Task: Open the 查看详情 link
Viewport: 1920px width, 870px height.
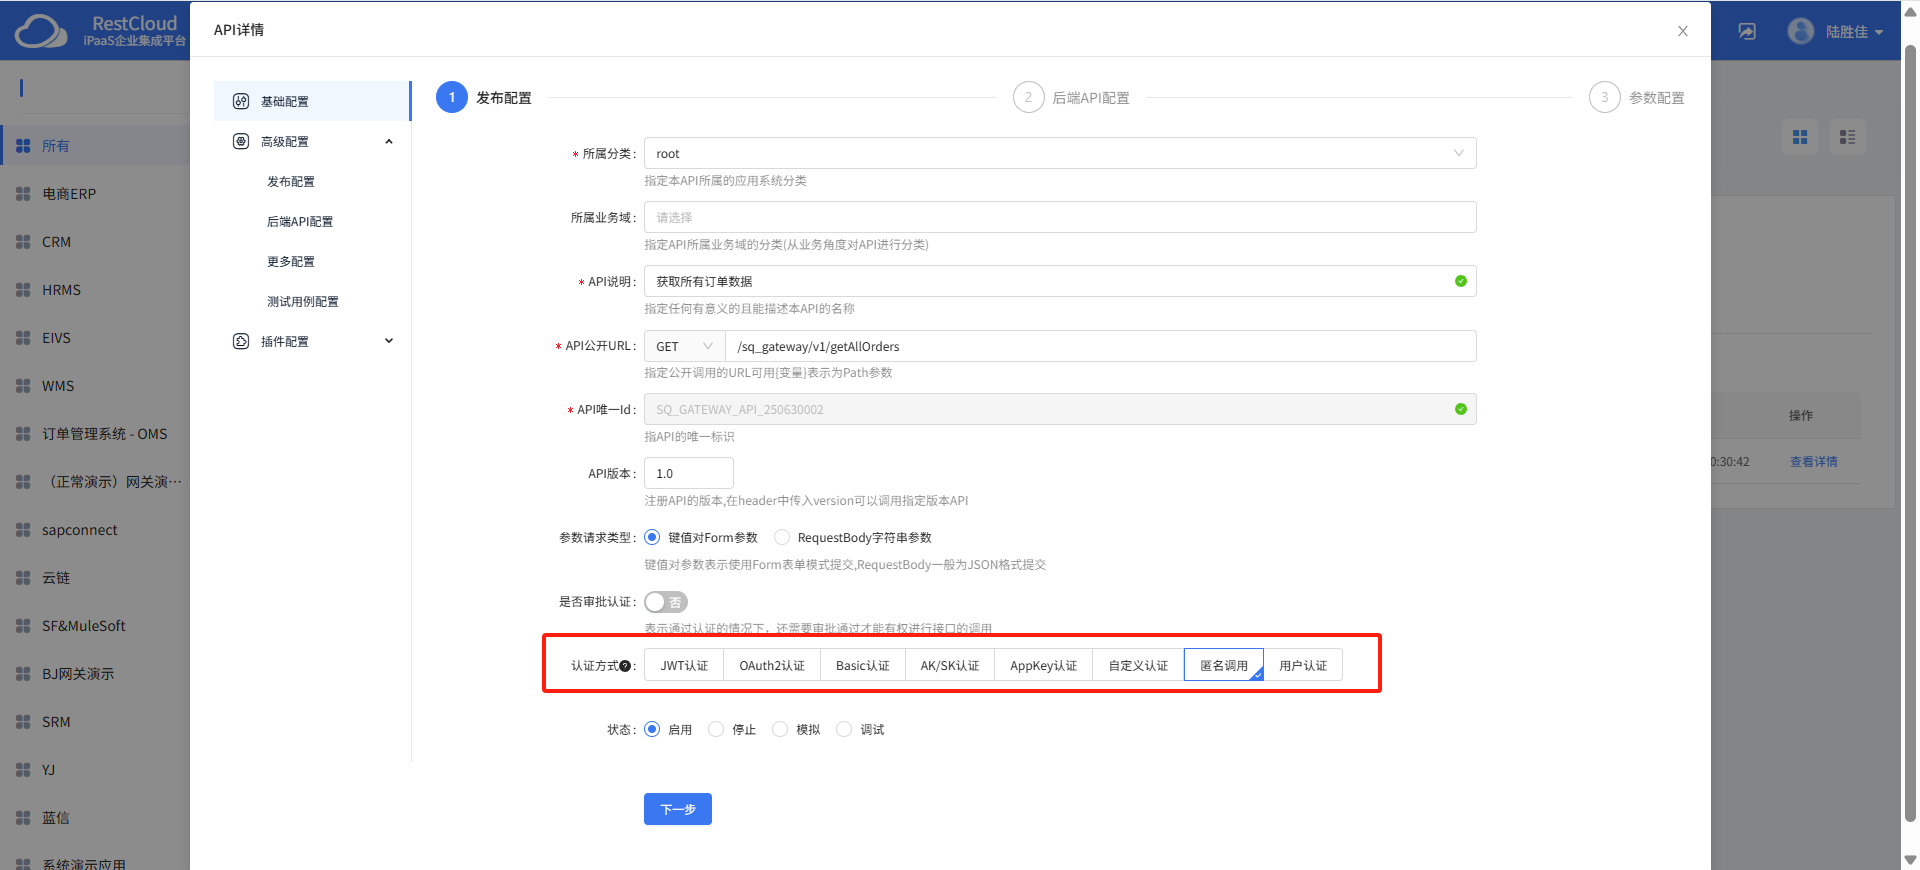Action: pyautogui.click(x=1813, y=461)
